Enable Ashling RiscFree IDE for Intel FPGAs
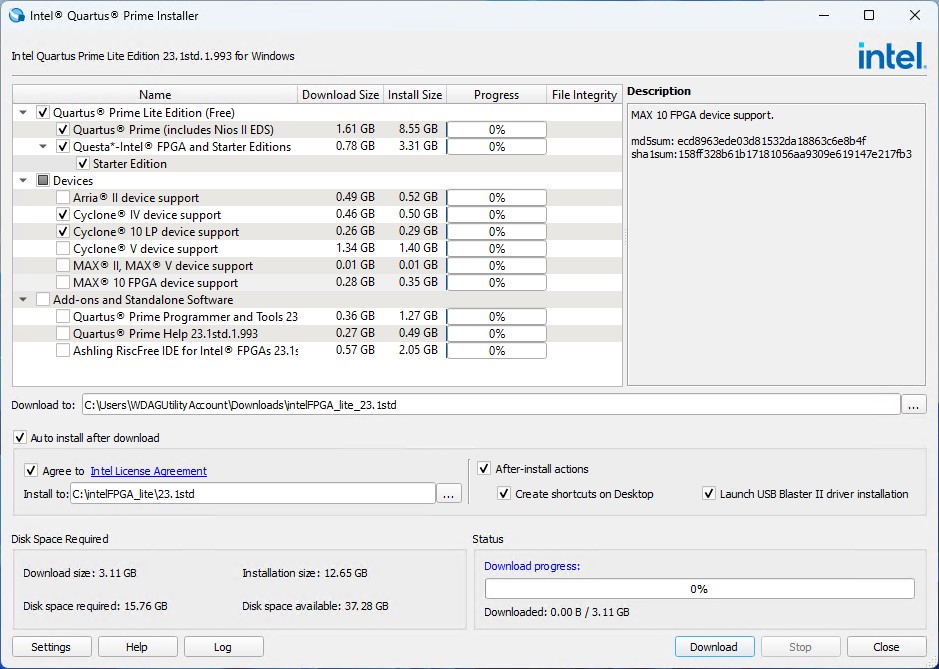Viewport: 939px width, 669px height. [63, 350]
